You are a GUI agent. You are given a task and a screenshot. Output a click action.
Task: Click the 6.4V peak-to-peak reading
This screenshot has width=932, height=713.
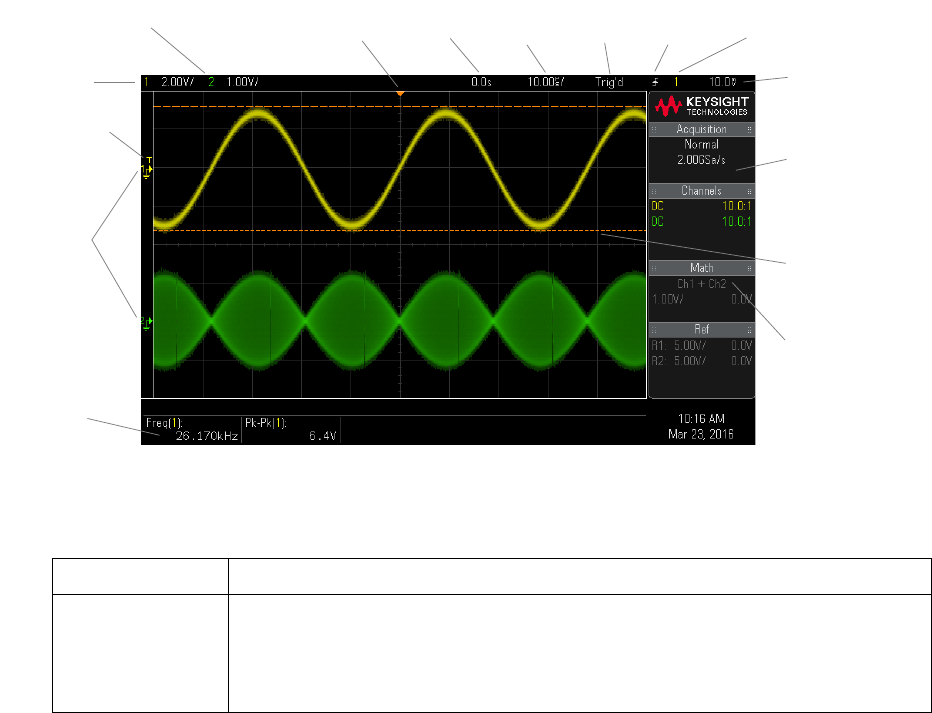tap(323, 436)
